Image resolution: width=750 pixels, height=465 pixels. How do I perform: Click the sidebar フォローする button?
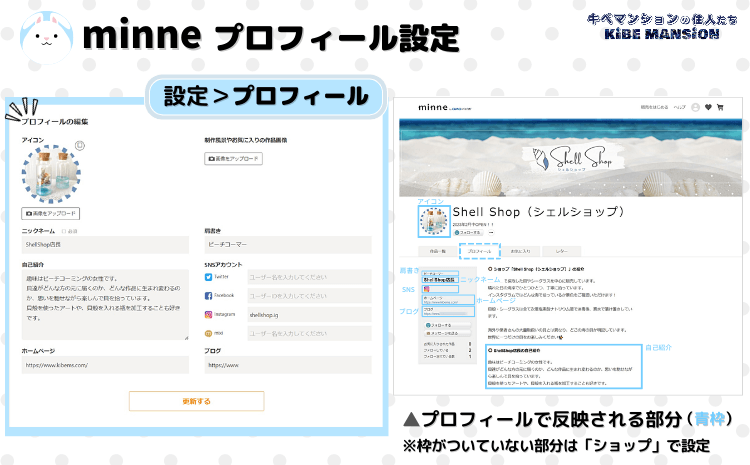point(447,325)
